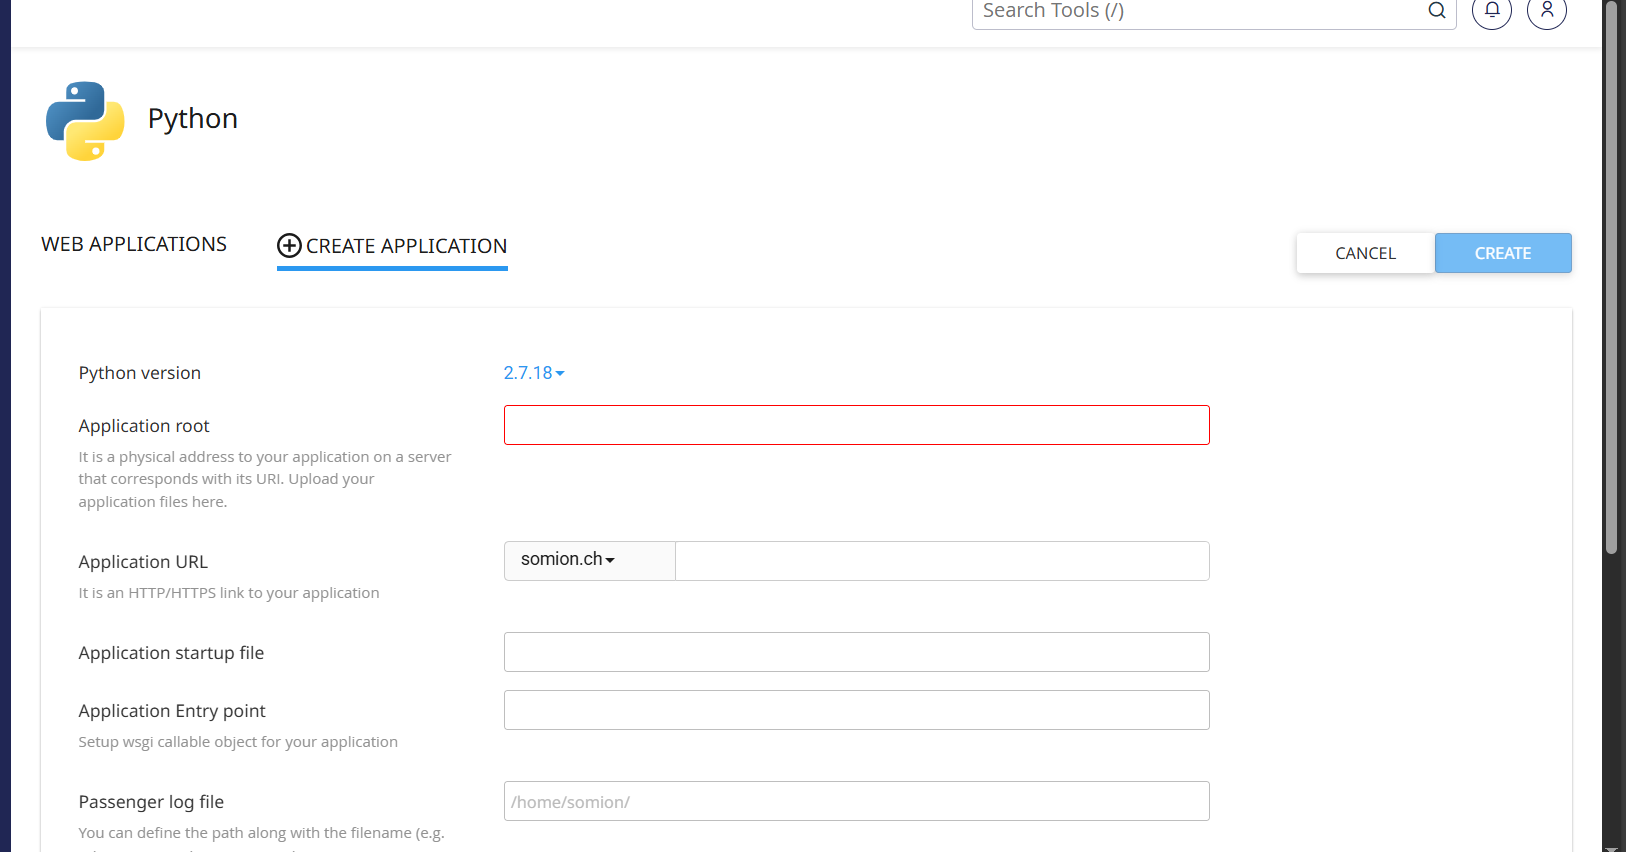This screenshot has width=1626, height=852.
Task: Open the somion.ch domain dropdown
Action: 568,560
